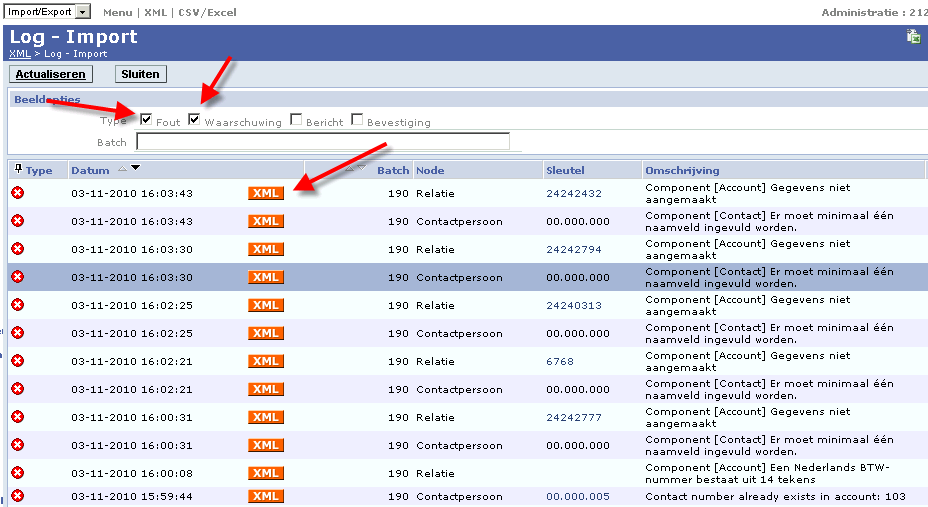Click the Sluiten button
928x507 pixels.
[x=140, y=74]
